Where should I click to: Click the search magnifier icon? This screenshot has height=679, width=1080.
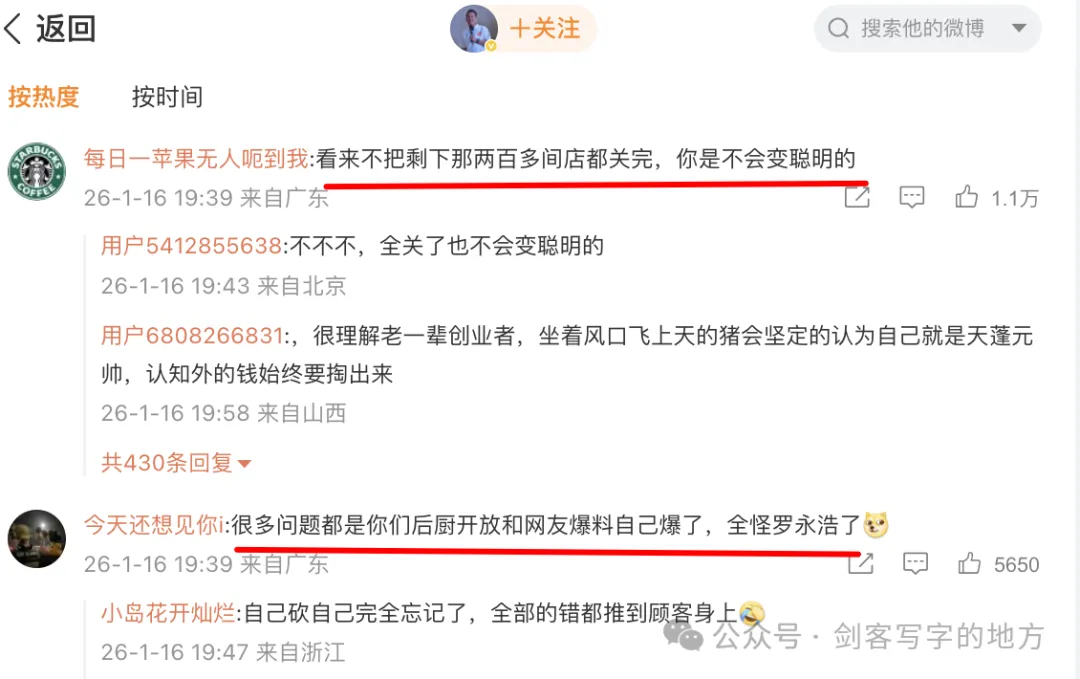838,28
